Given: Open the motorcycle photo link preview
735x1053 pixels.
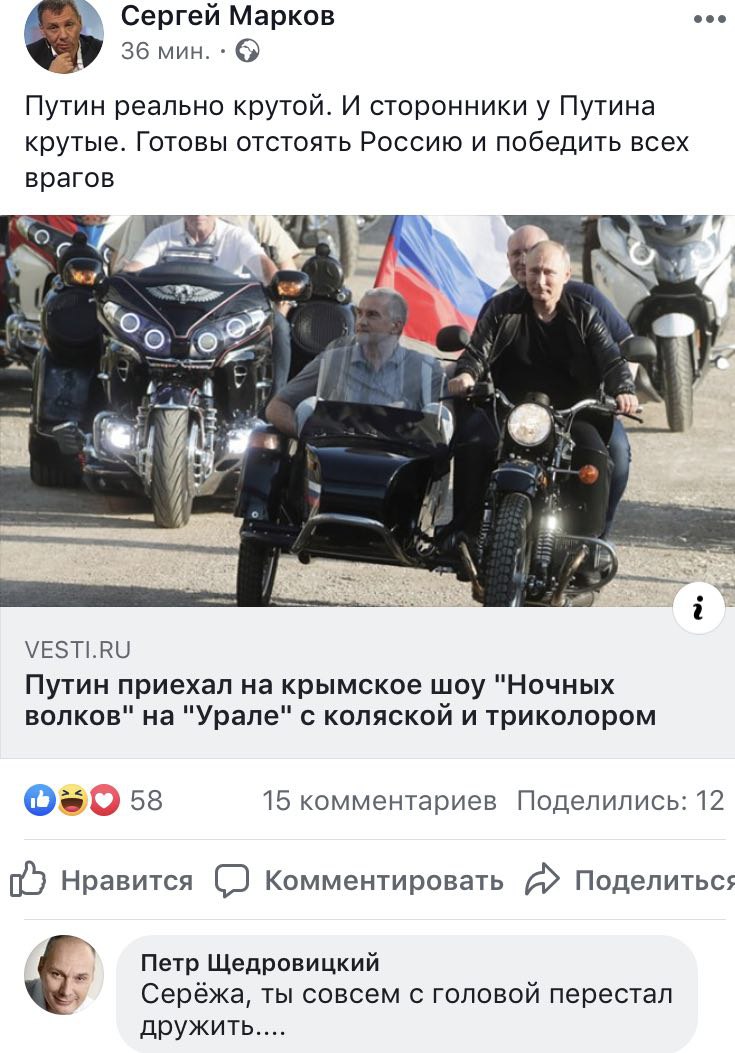Looking at the screenshot, I should pyautogui.click(x=368, y=410).
